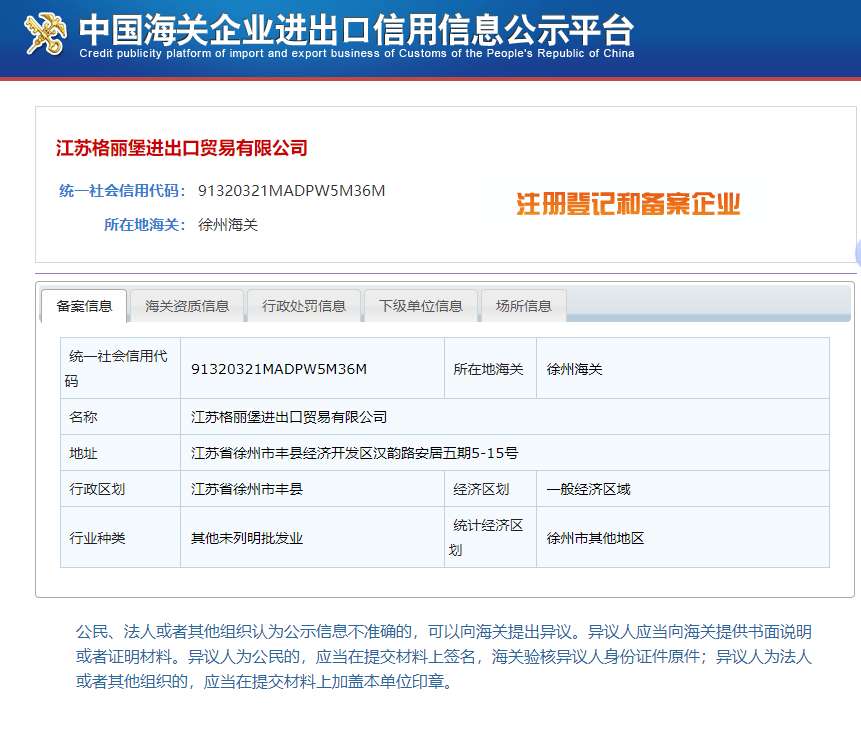Open the 行政处罚信息 tab
861x730 pixels.
point(304,306)
